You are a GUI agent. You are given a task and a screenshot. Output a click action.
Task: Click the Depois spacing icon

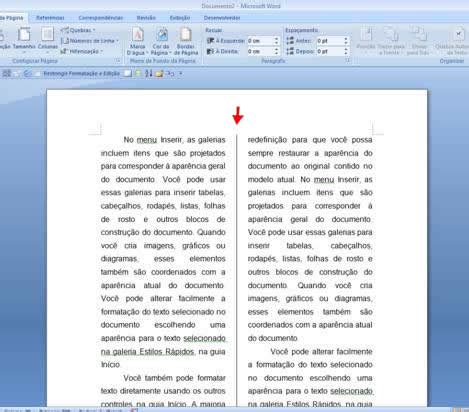point(290,51)
